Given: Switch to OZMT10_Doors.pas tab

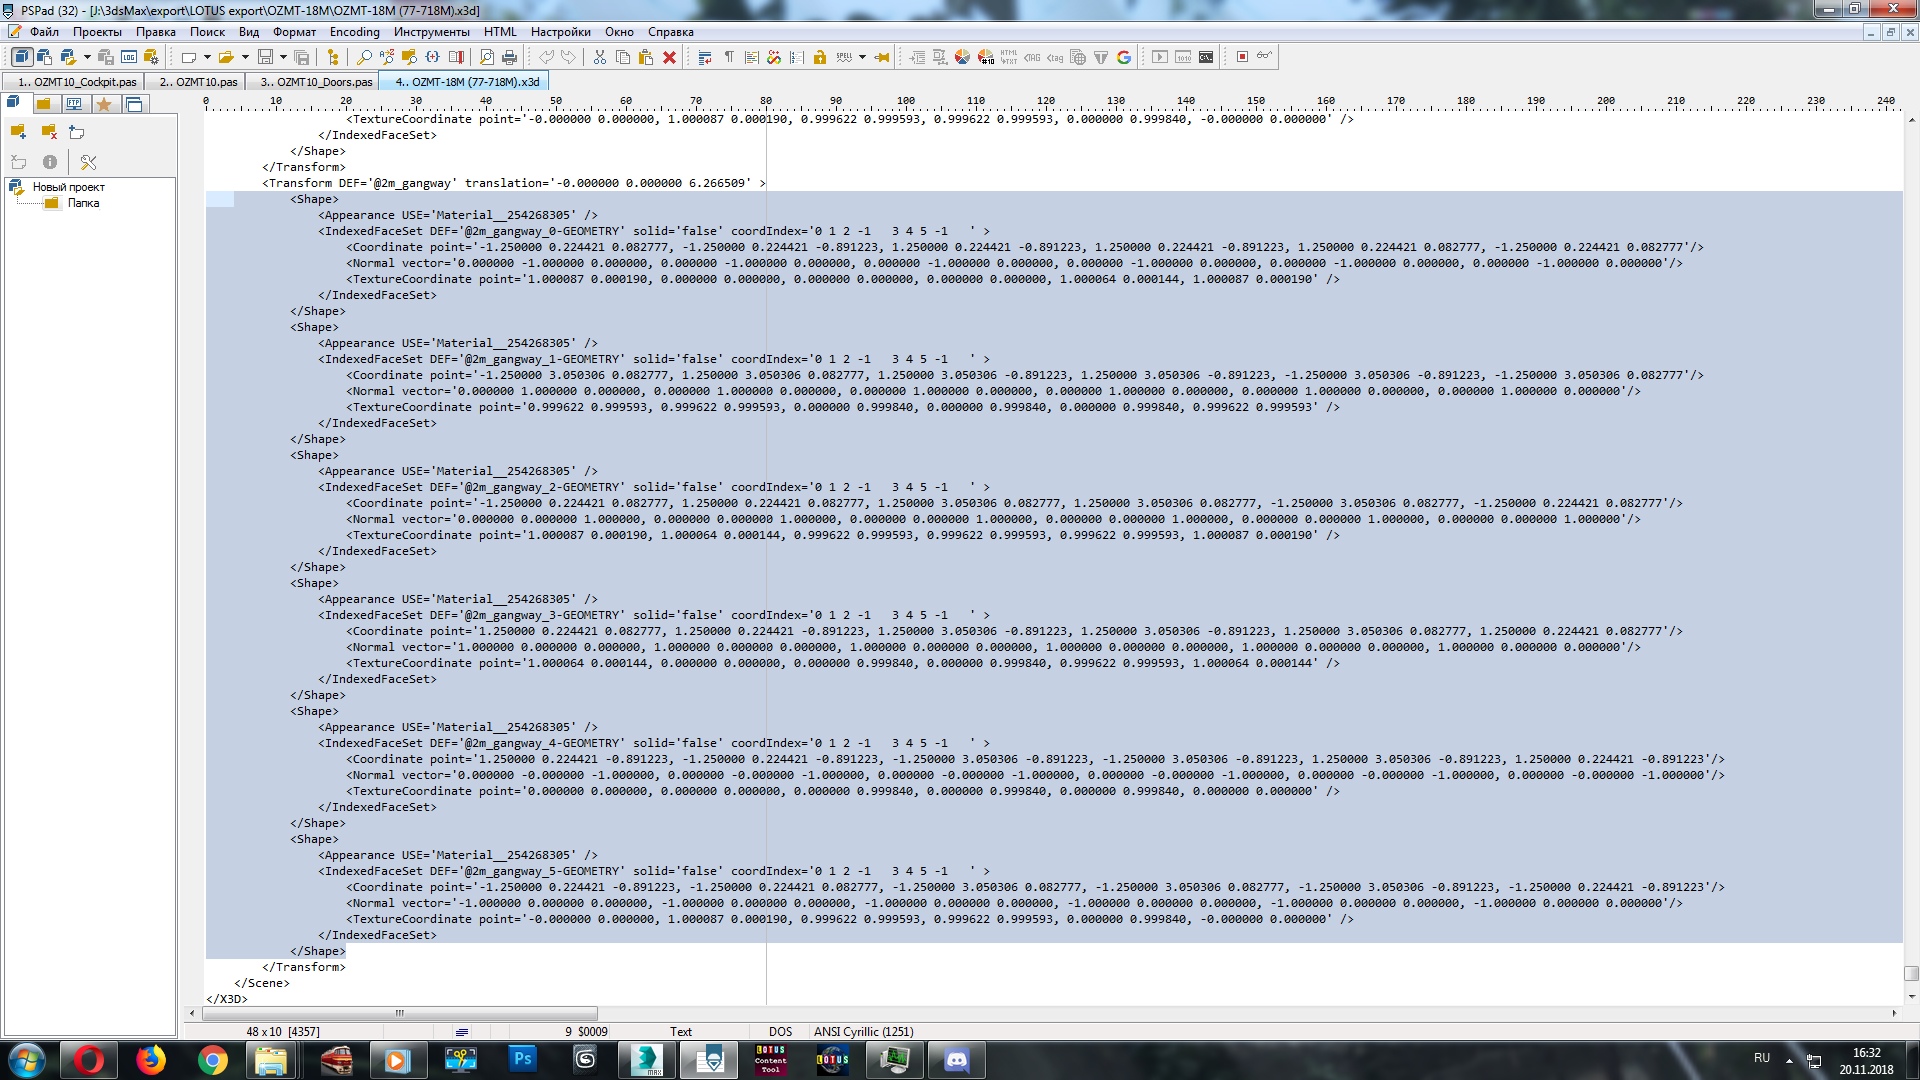Looking at the screenshot, I should coord(316,82).
